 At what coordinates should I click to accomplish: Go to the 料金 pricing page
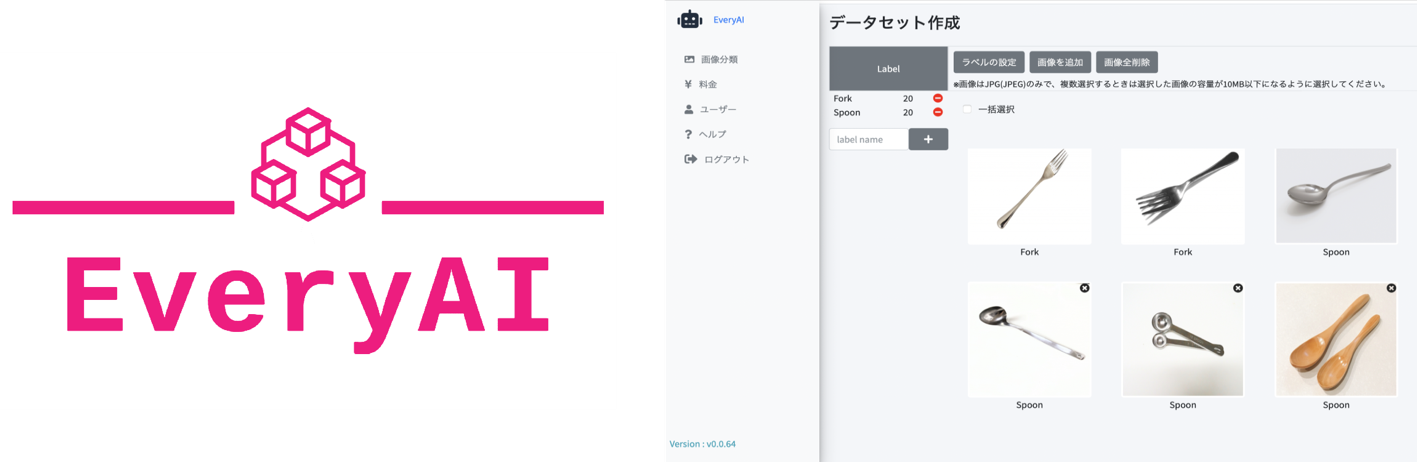tap(701, 84)
